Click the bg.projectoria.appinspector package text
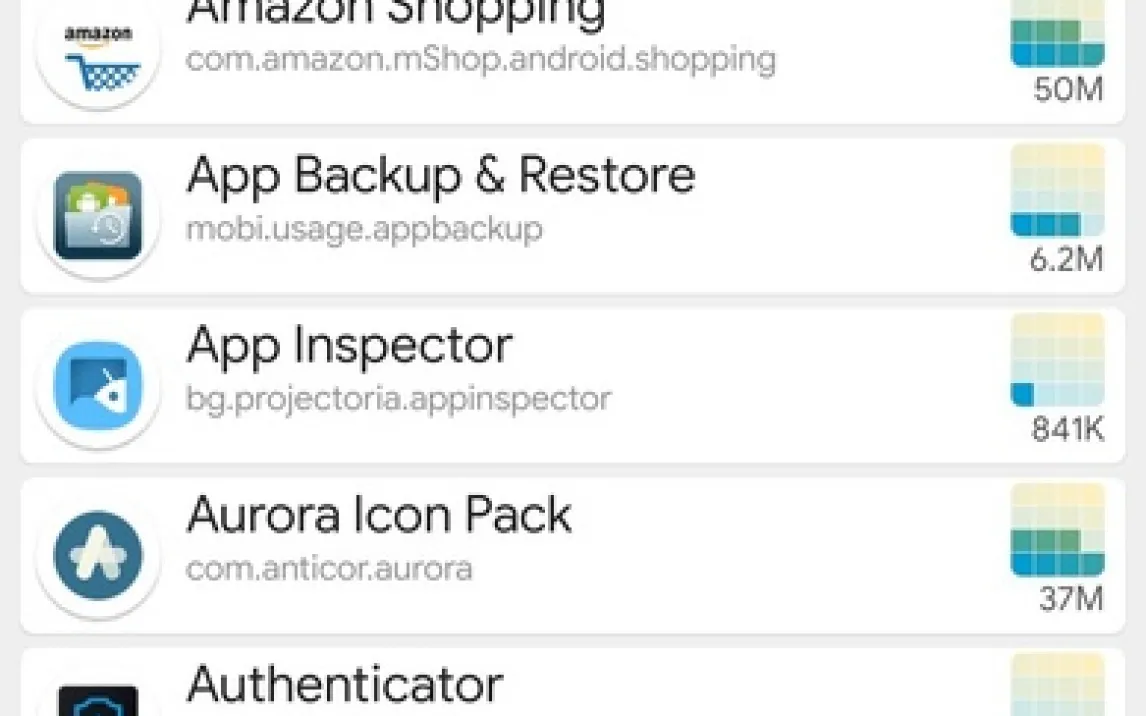Screen dimensions: 1146x716 [x=398, y=398]
